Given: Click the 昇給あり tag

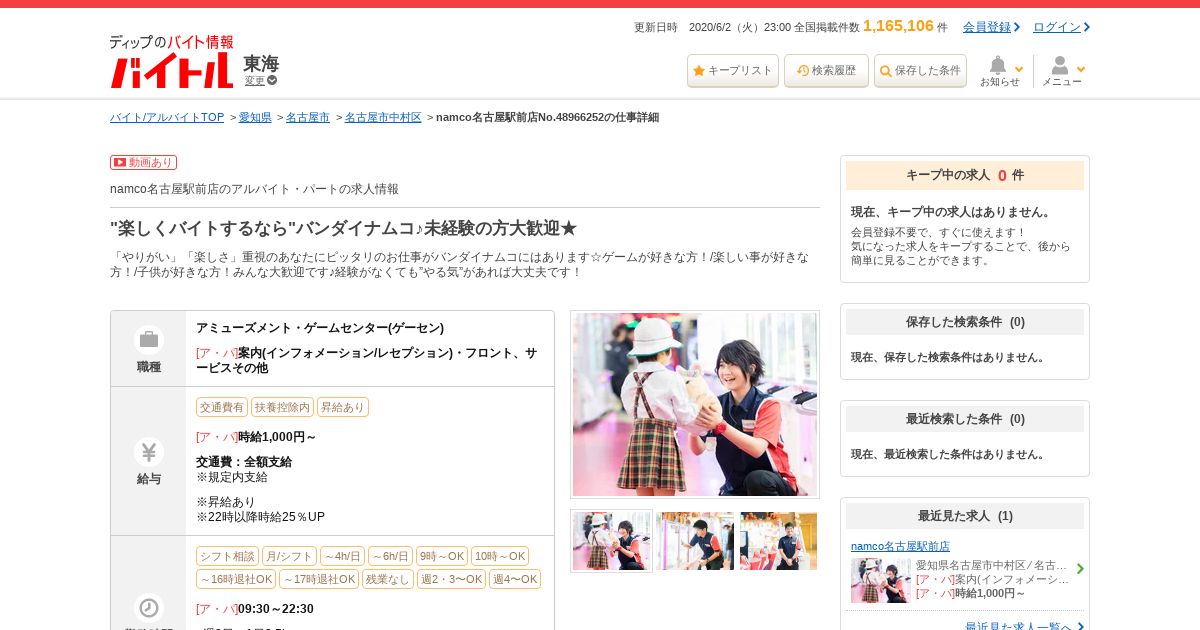Looking at the screenshot, I should click(343, 407).
